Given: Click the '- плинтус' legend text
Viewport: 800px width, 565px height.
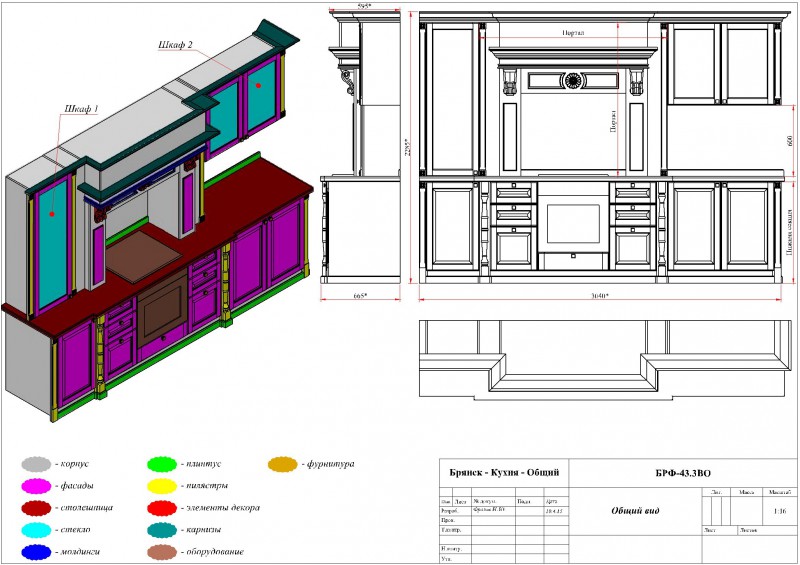Looking at the screenshot, I should click(x=201, y=464).
